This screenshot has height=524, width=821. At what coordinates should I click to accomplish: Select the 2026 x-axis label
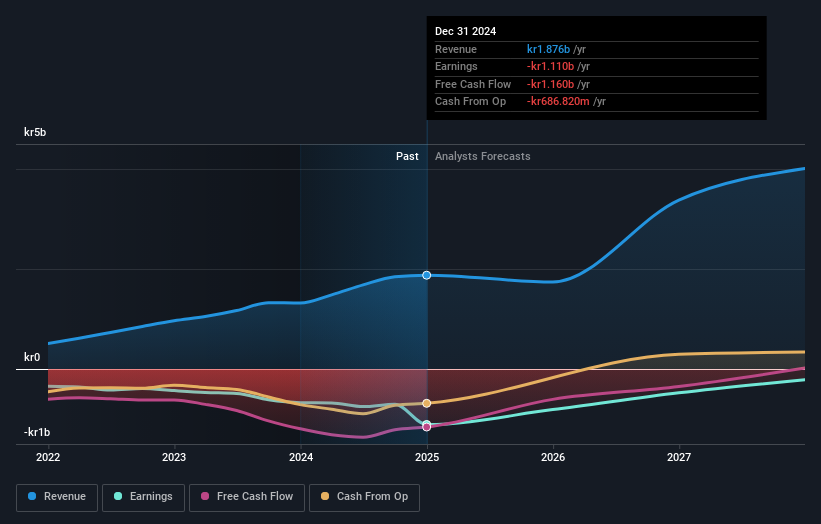coord(553,457)
